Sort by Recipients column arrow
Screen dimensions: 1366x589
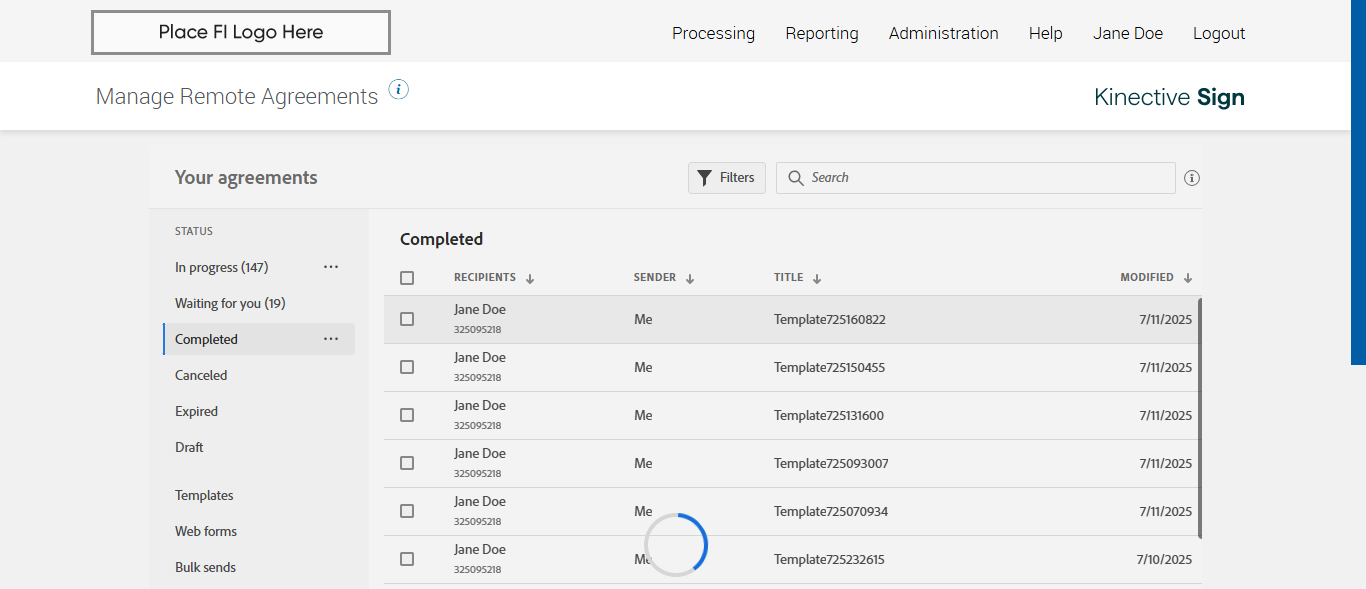pyautogui.click(x=530, y=279)
